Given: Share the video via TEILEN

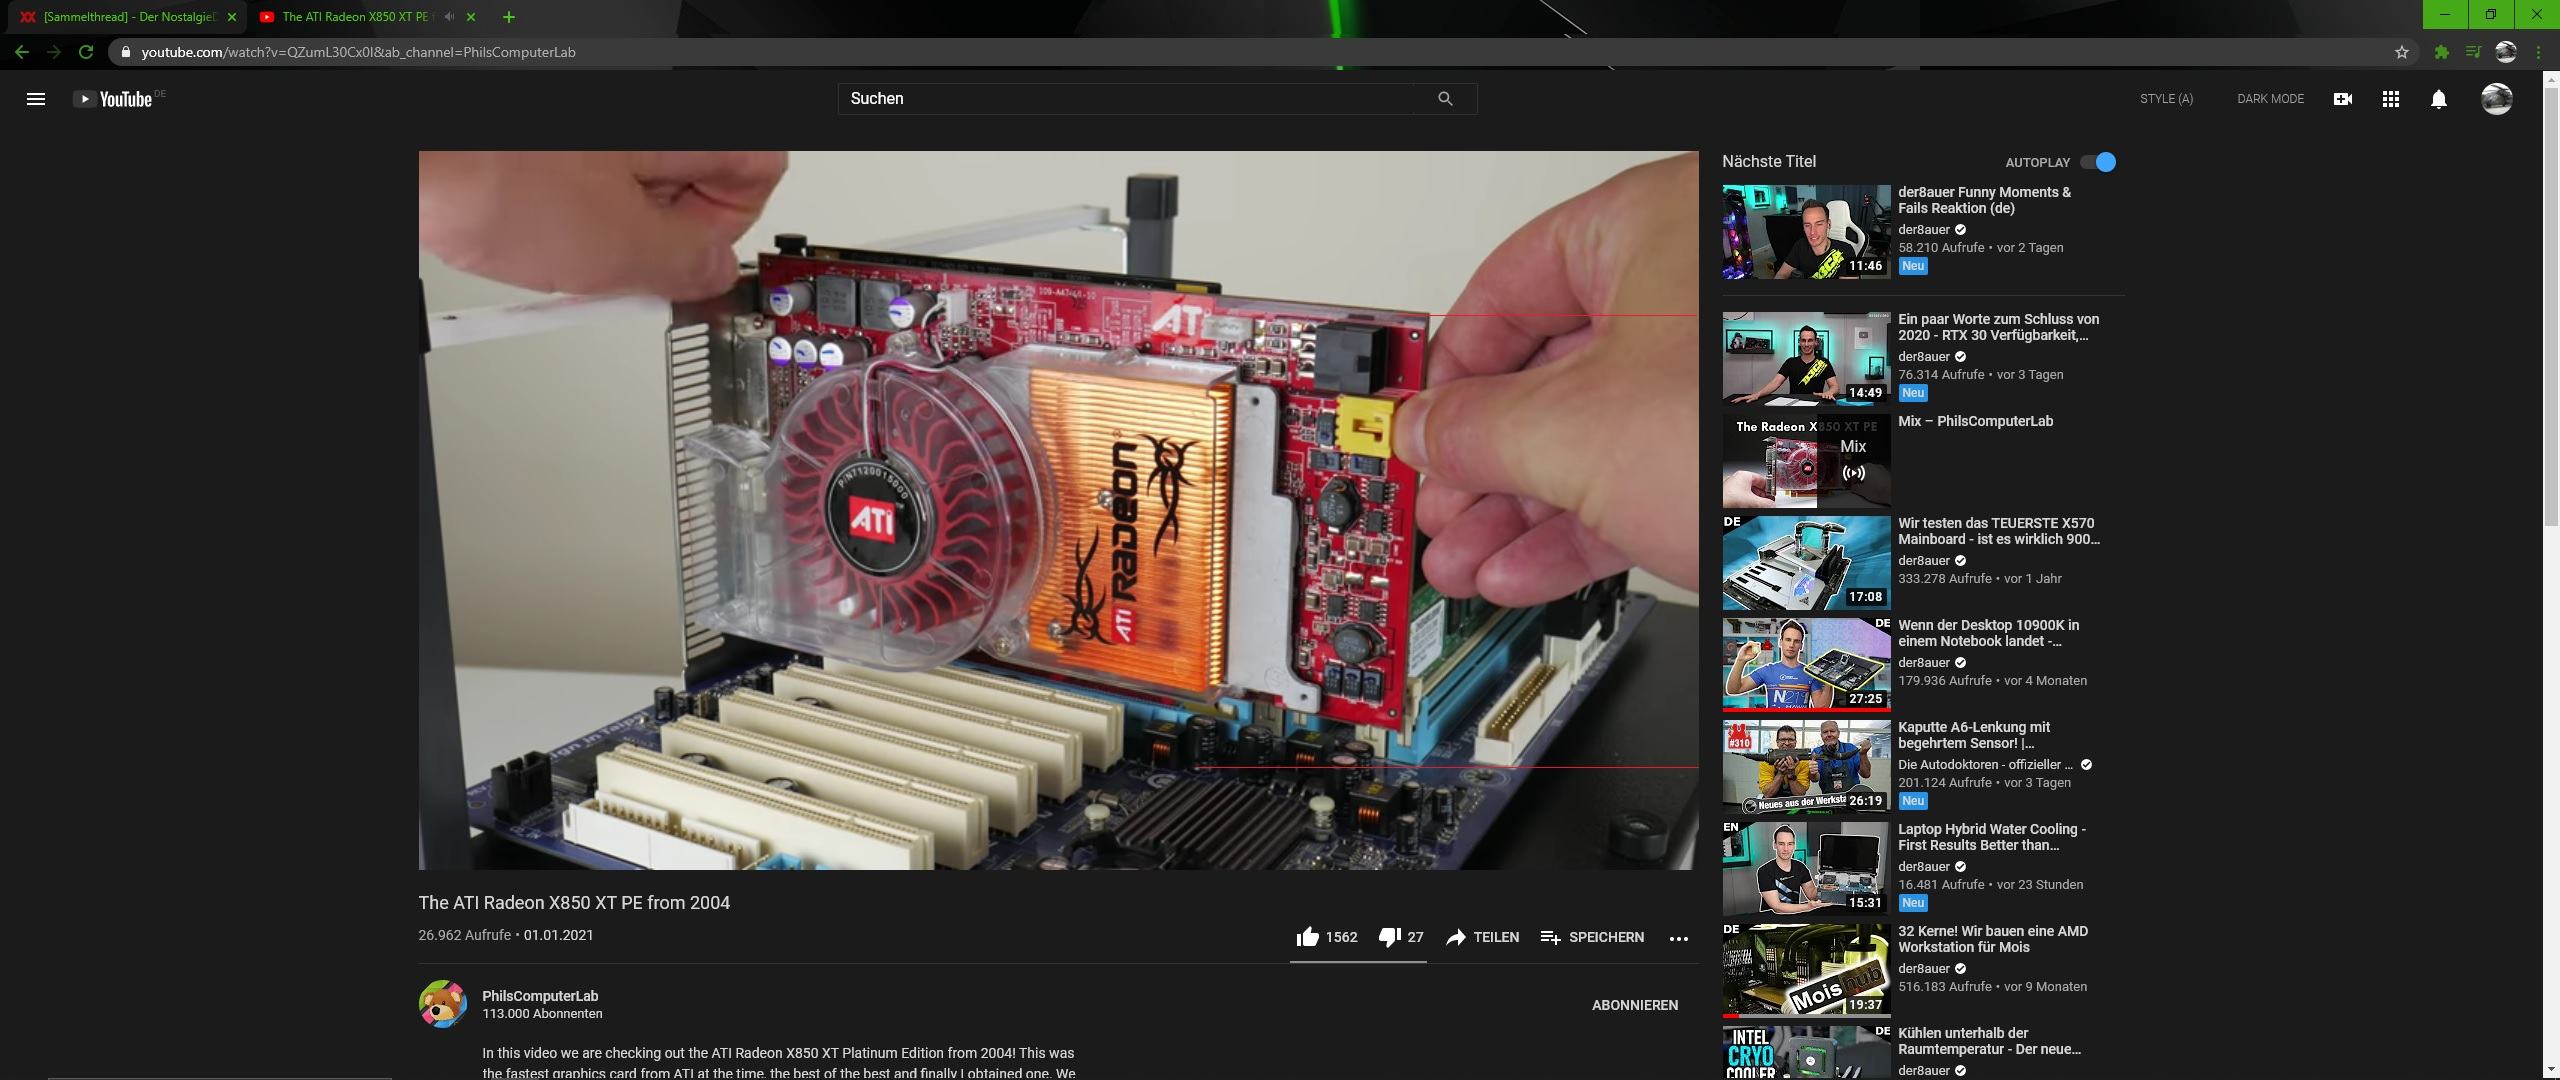Looking at the screenshot, I should click(1482, 937).
